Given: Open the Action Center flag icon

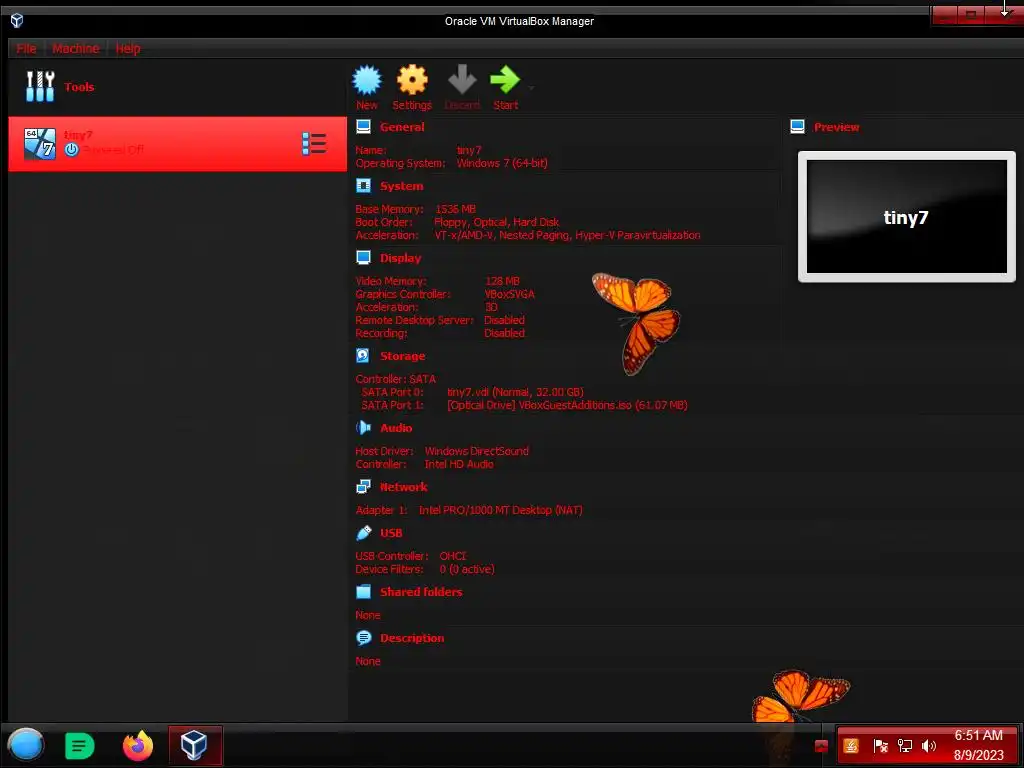Looking at the screenshot, I should (x=880, y=746).
